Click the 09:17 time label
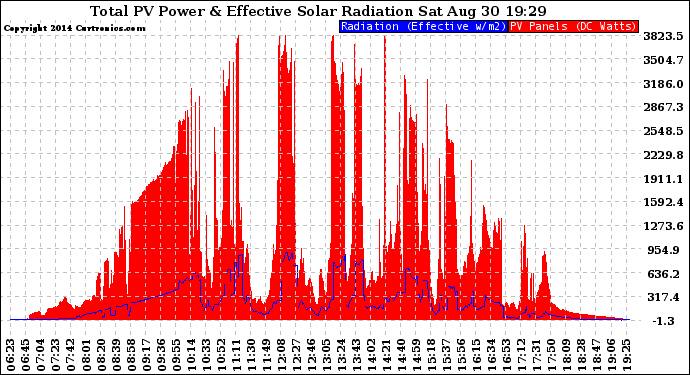This screenshot has width=690, height=375. pyautogui.click(x=147, y=354)
